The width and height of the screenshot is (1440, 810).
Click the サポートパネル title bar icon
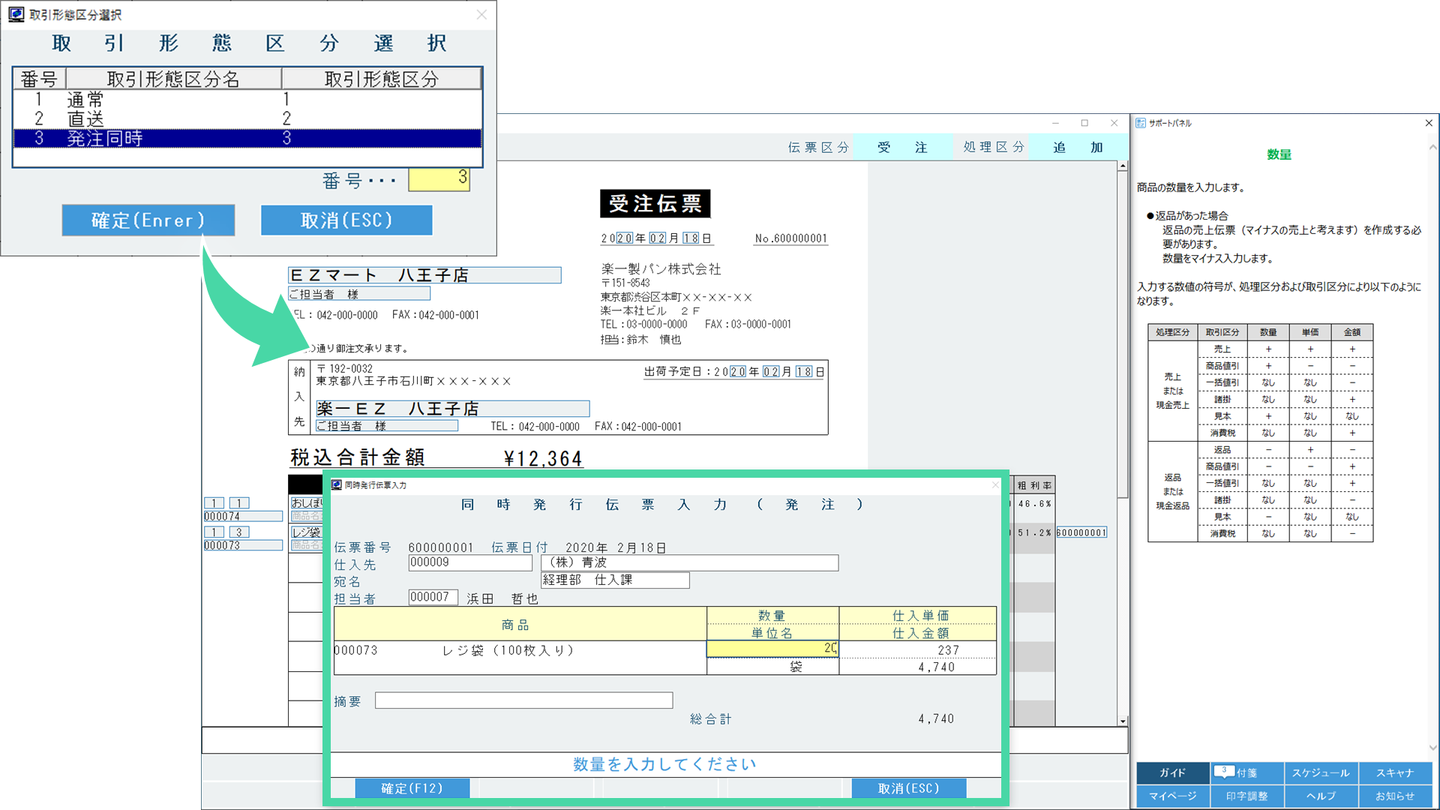pyautogui.click(x=1141, y=123)
